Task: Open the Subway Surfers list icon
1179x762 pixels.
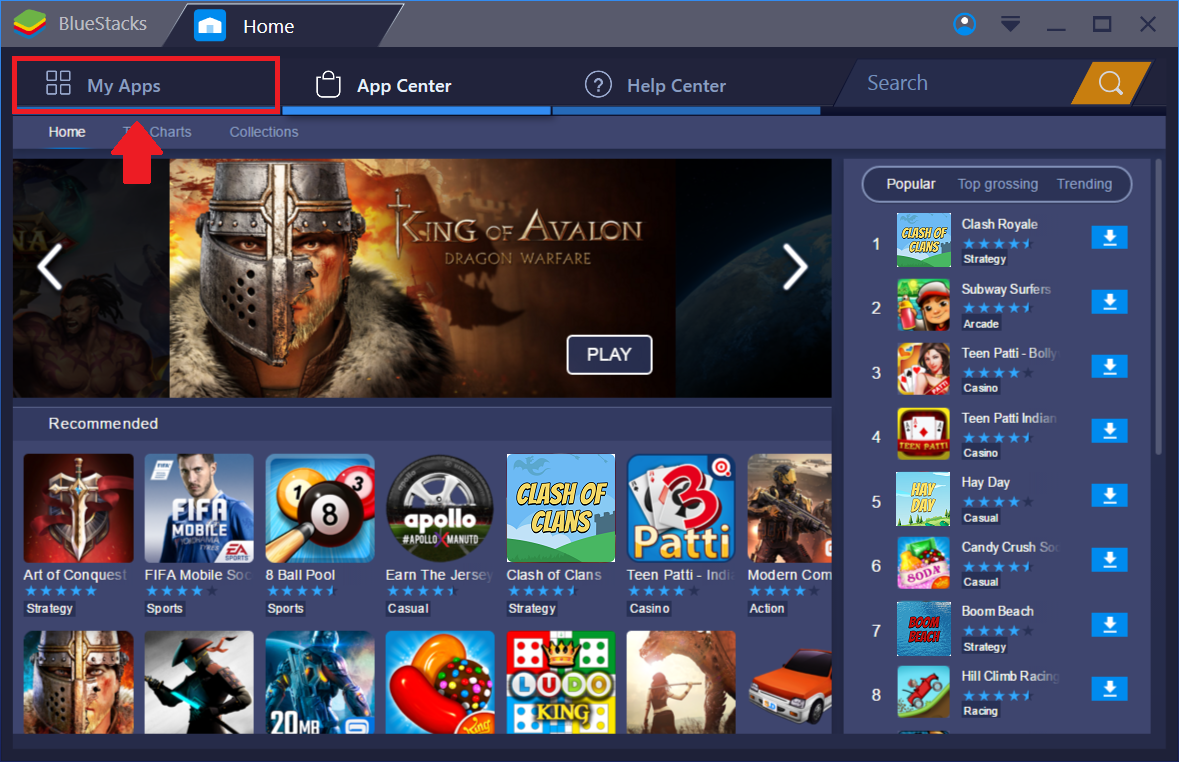Action: 923,305
